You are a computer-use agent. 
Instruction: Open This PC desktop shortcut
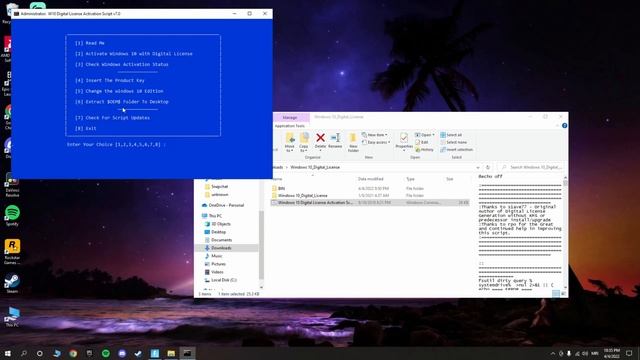tap(12, 317)
